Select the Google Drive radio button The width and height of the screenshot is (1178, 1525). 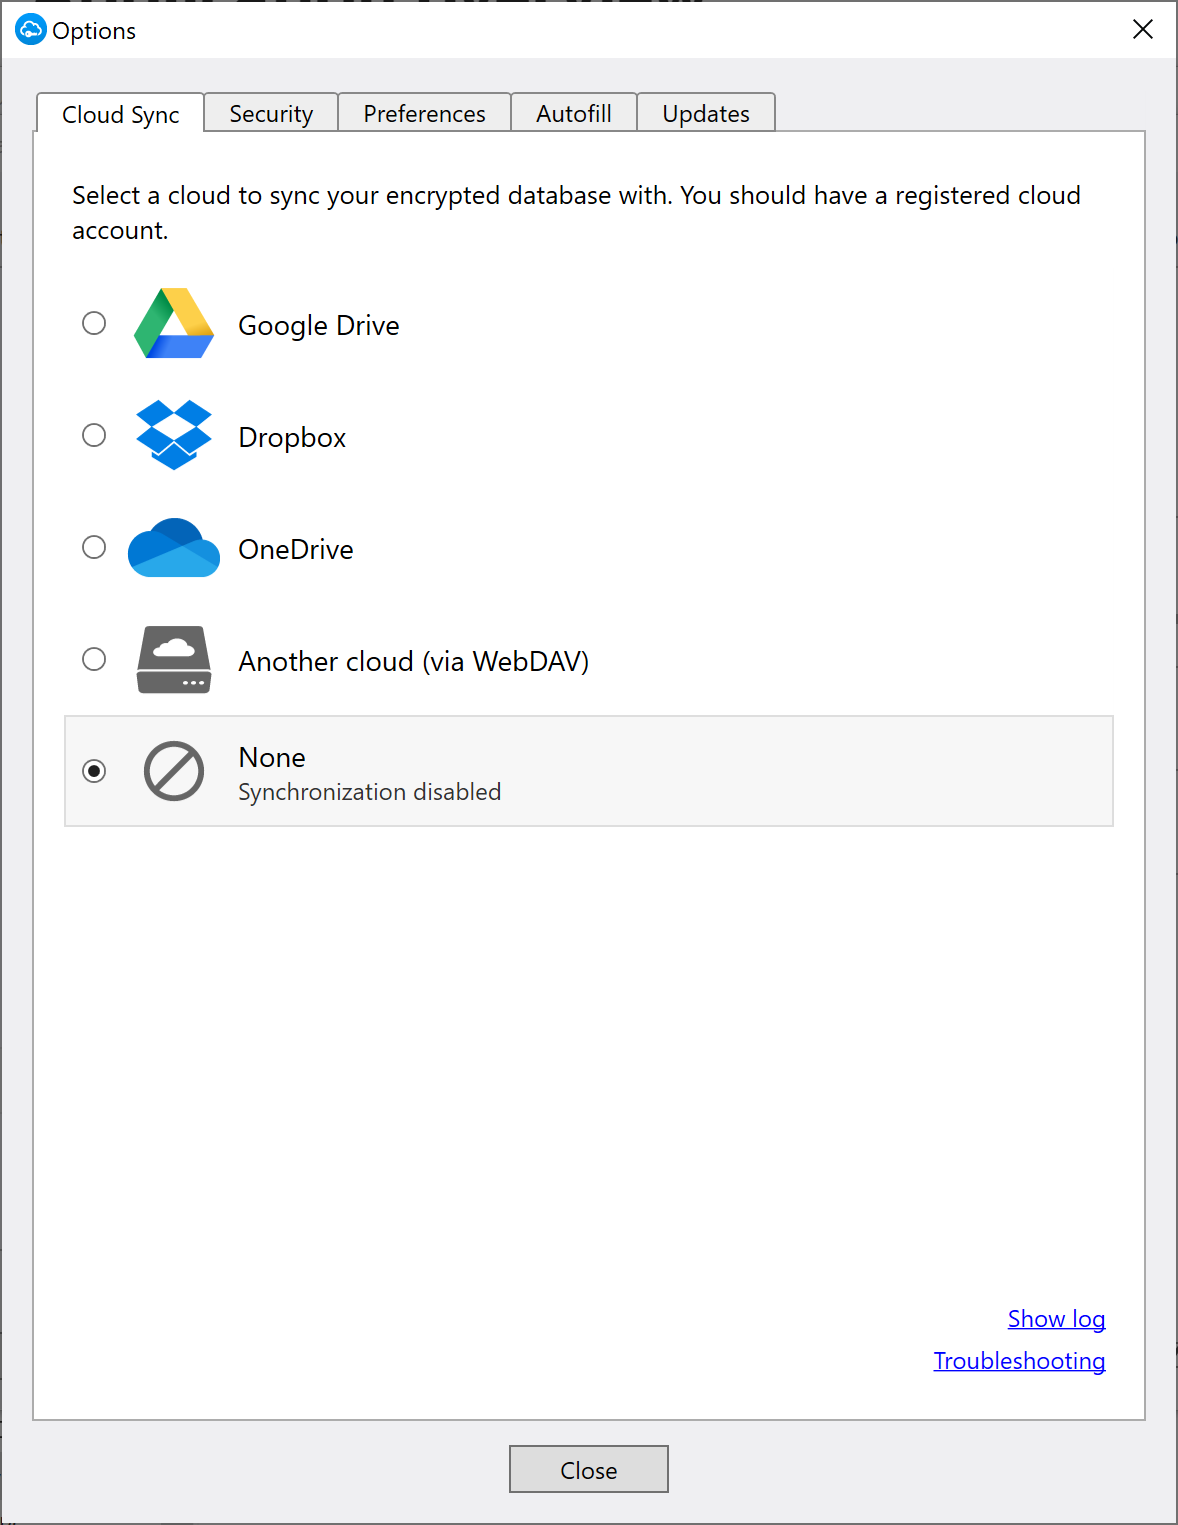point(94,323)
